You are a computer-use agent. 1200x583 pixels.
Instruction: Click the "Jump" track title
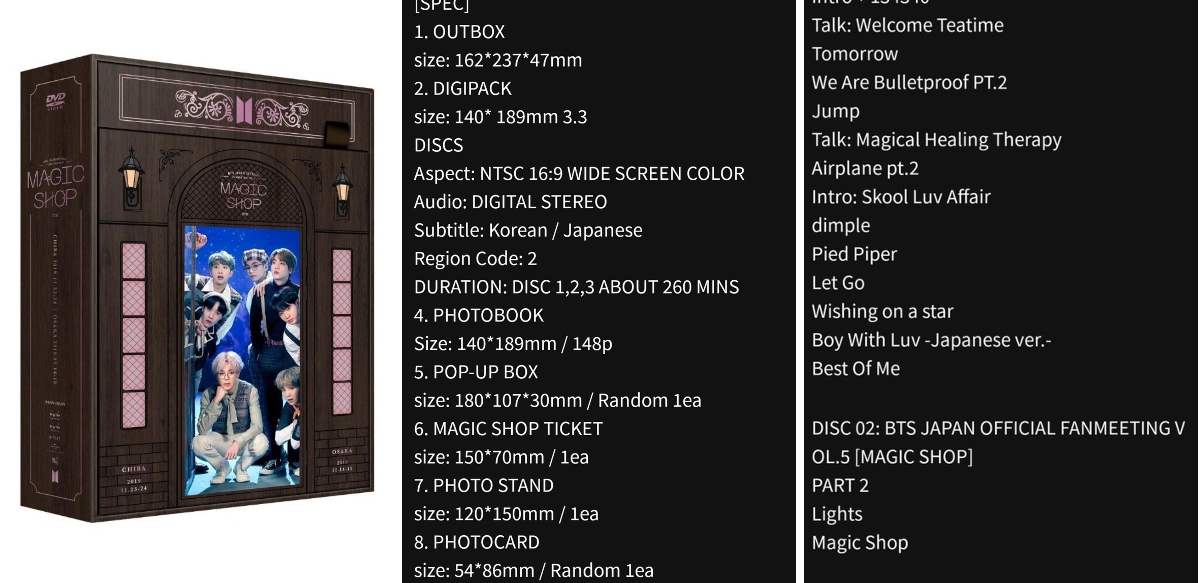pyautogui.click(x=836, y=111)
